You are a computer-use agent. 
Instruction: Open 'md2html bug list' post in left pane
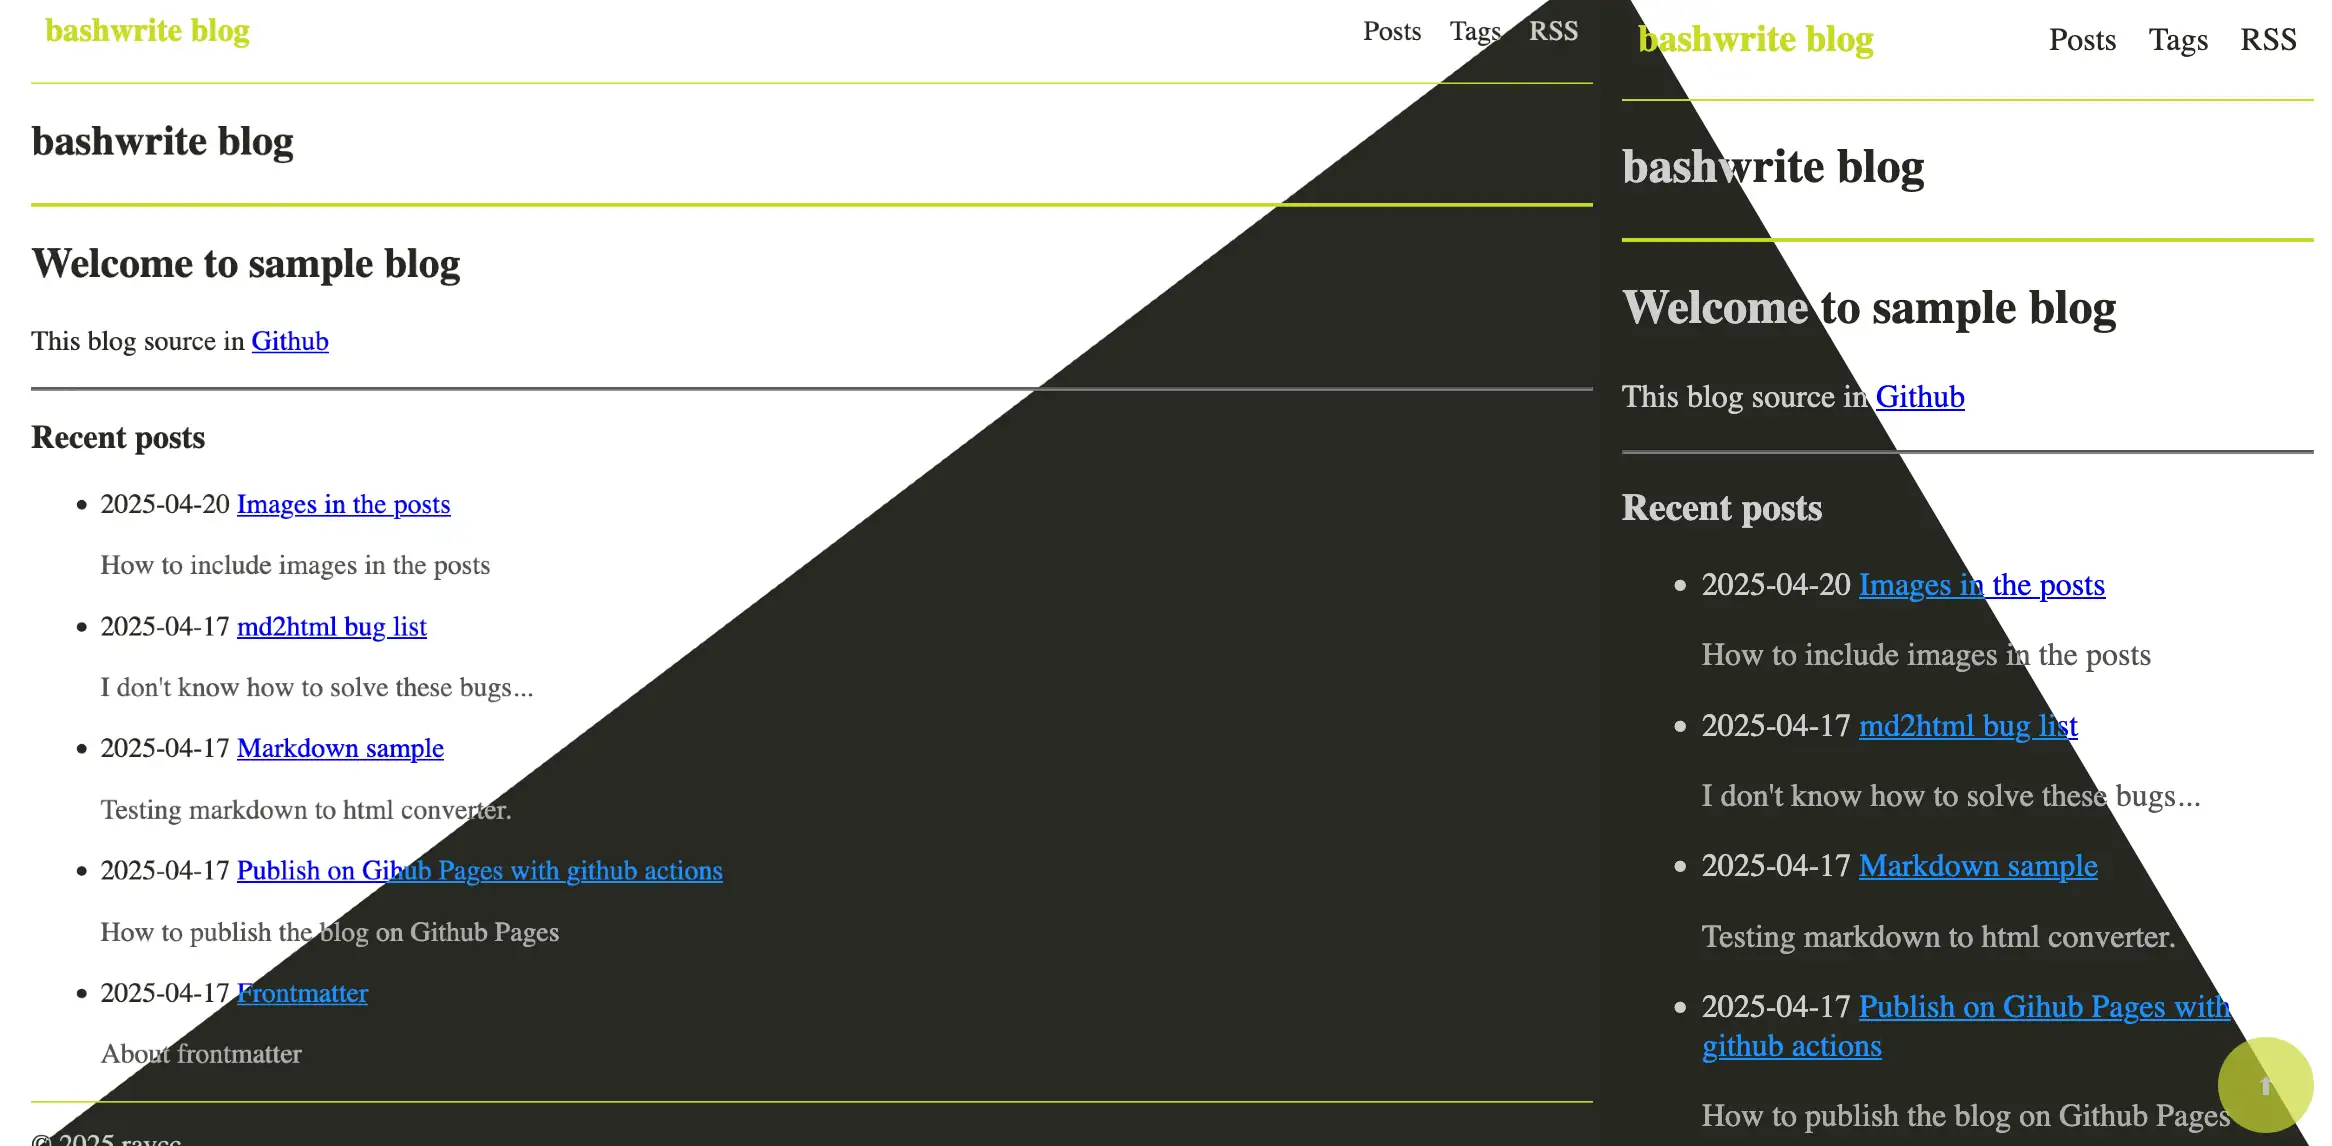click(x=332, y=626)
